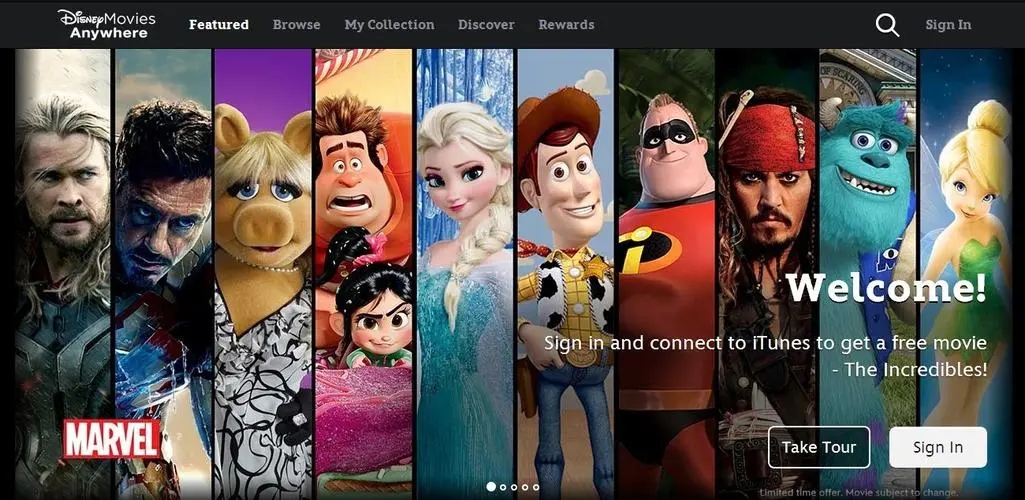Viewport: 1025px width, 500px height.
Task: Click the Take Tour button
Action: pyautogui.click(x=819, y=447)
